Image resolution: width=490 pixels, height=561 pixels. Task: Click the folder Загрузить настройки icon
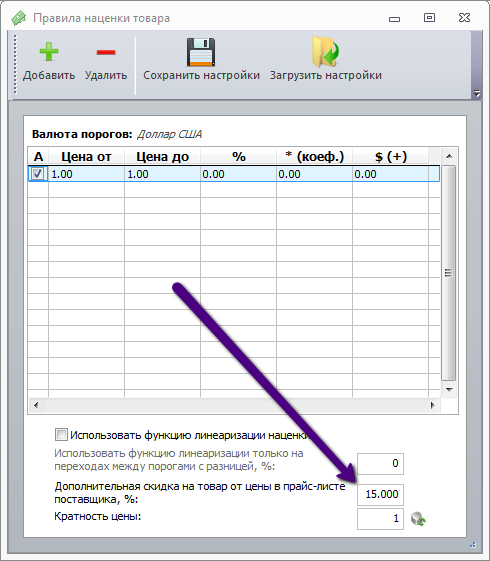tap(325, 52)
